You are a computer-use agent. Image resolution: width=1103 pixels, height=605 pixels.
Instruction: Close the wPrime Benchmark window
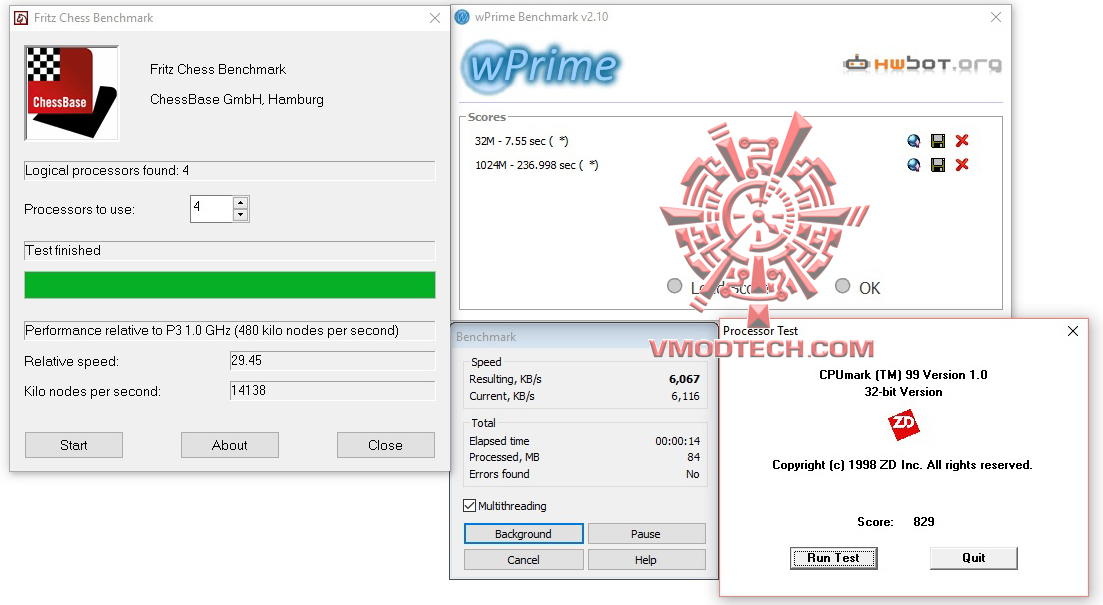pos(996,17)
